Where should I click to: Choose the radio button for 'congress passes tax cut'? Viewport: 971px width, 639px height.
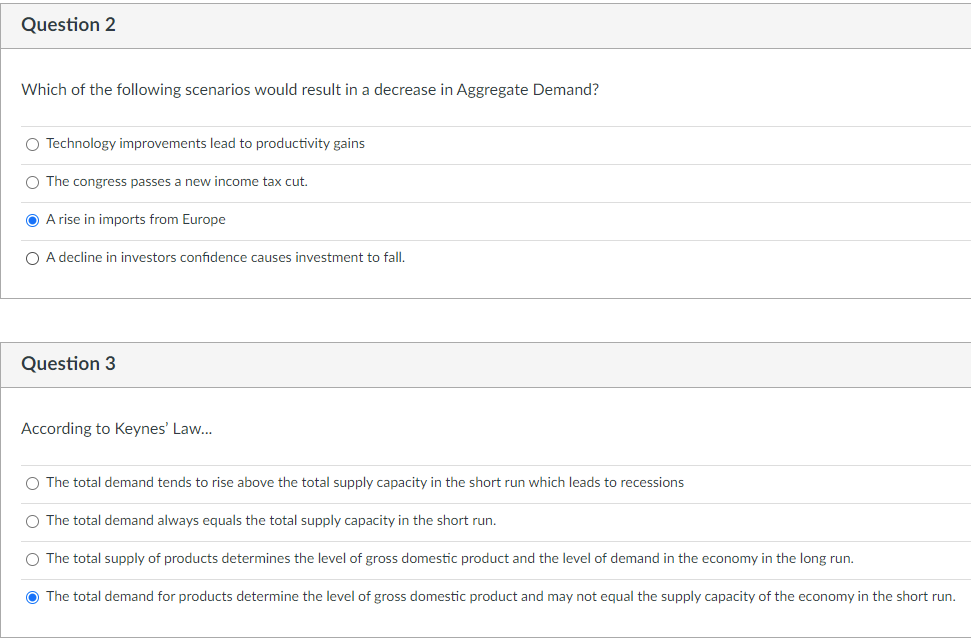coord(33,182)
